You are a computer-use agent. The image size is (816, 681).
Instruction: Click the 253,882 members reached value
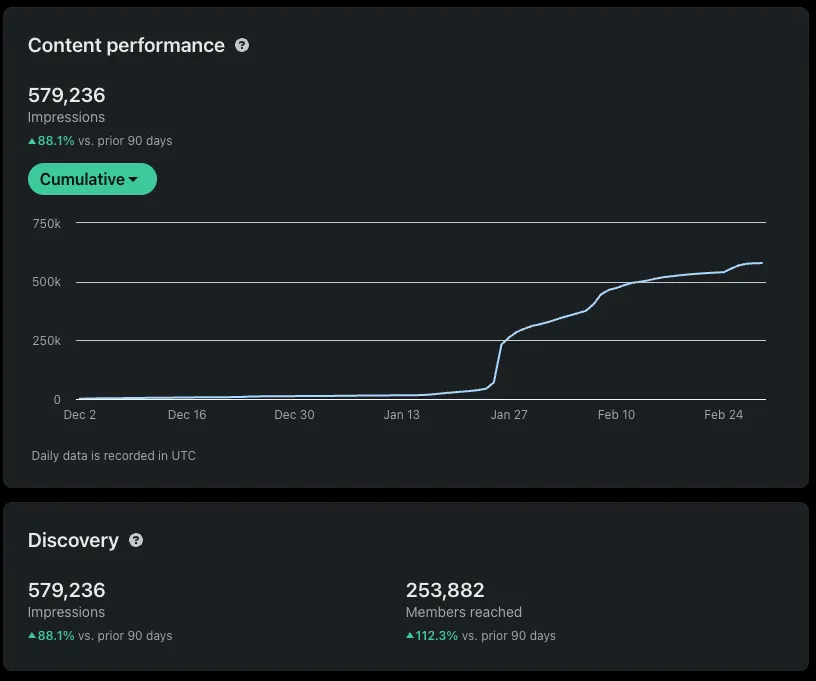click(x=445, y=590)
